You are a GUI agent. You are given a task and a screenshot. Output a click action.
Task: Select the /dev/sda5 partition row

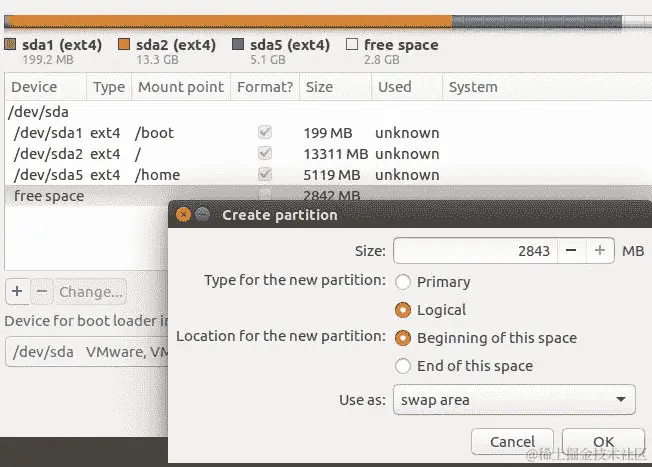[328, 175]
